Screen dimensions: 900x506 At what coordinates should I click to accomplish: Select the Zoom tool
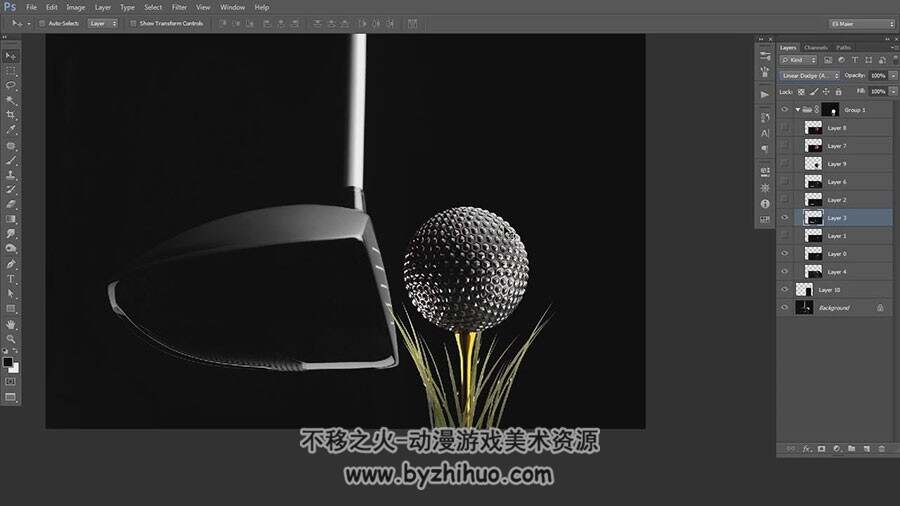(x=11, y=339)
